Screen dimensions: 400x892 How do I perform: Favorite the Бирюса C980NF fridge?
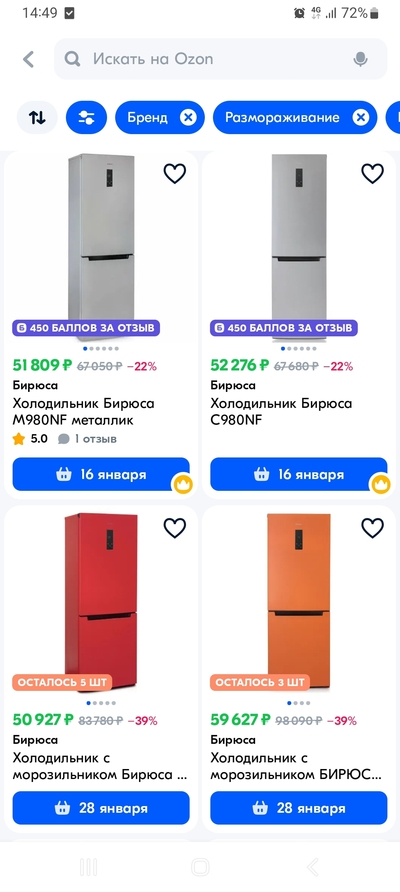(373, 174)
